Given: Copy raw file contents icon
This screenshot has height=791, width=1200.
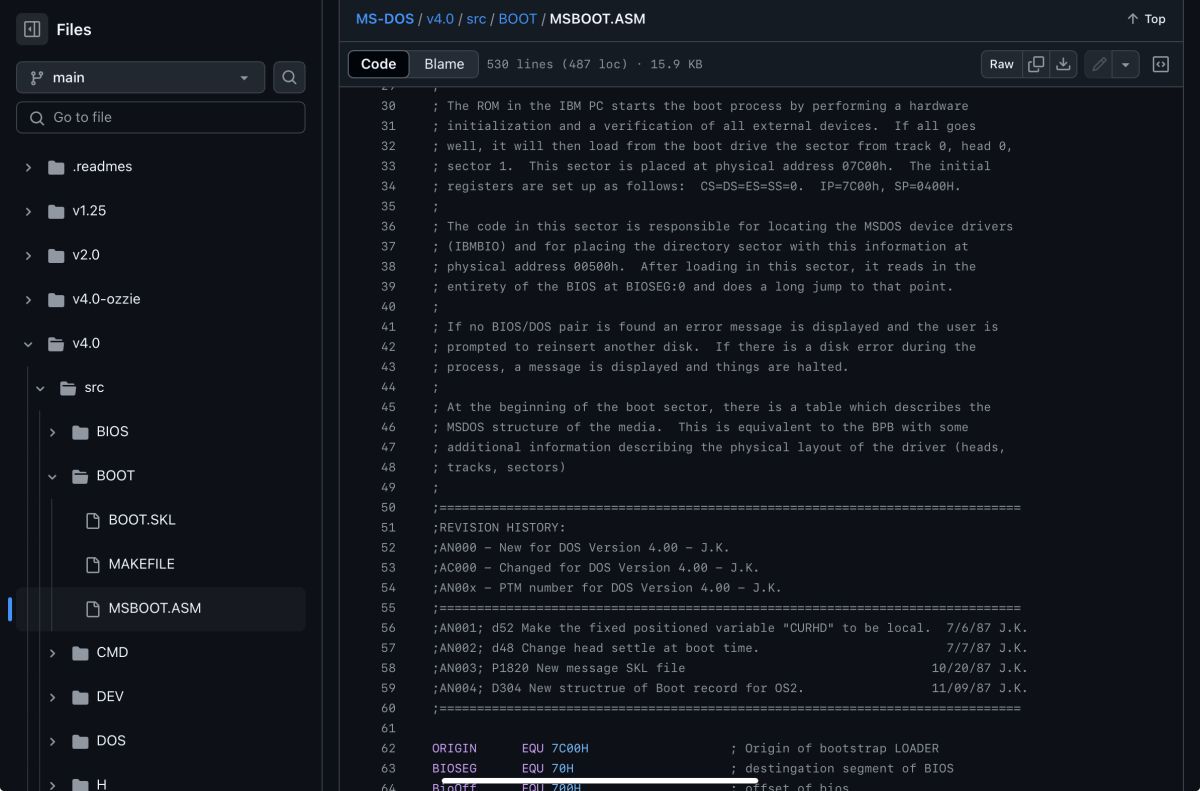Looking at the screenshot, I should click(x=1036, y=64).
